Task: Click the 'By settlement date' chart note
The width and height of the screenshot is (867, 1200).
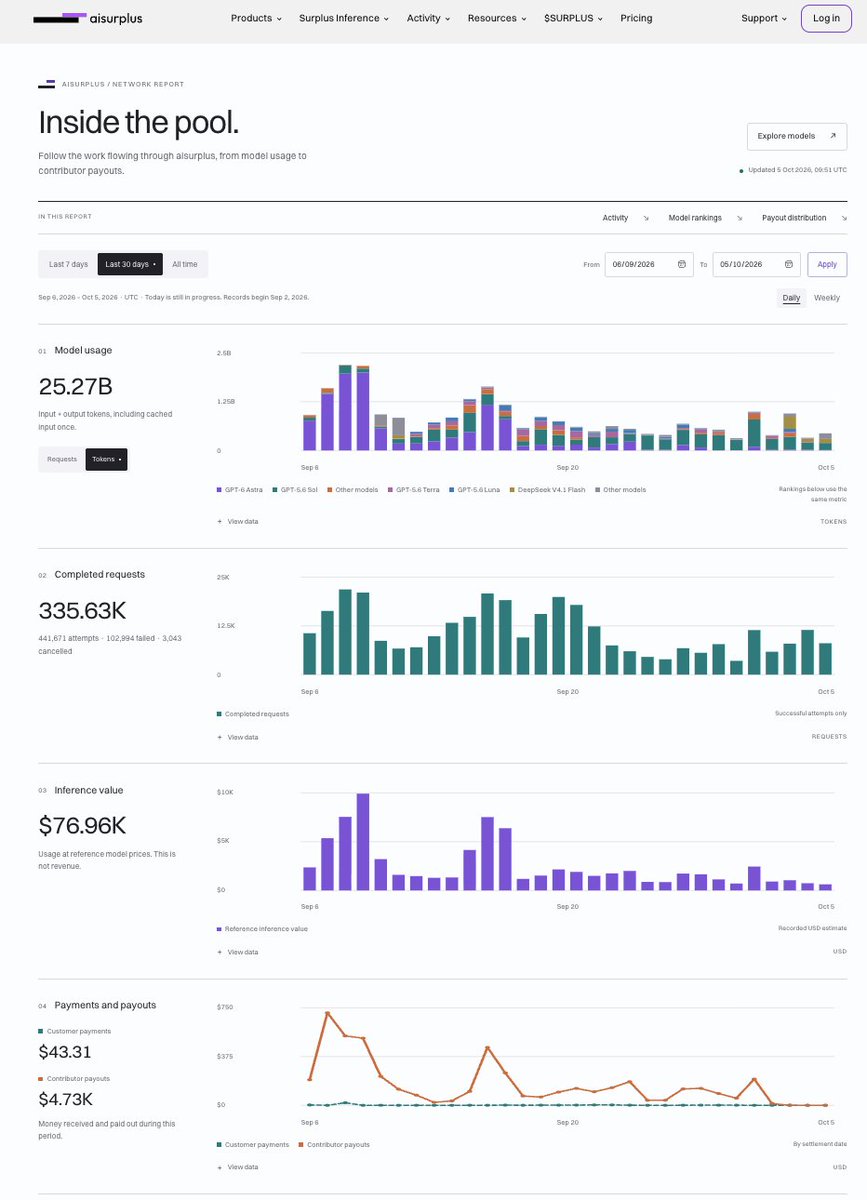Action: [x=819, y=1144]
